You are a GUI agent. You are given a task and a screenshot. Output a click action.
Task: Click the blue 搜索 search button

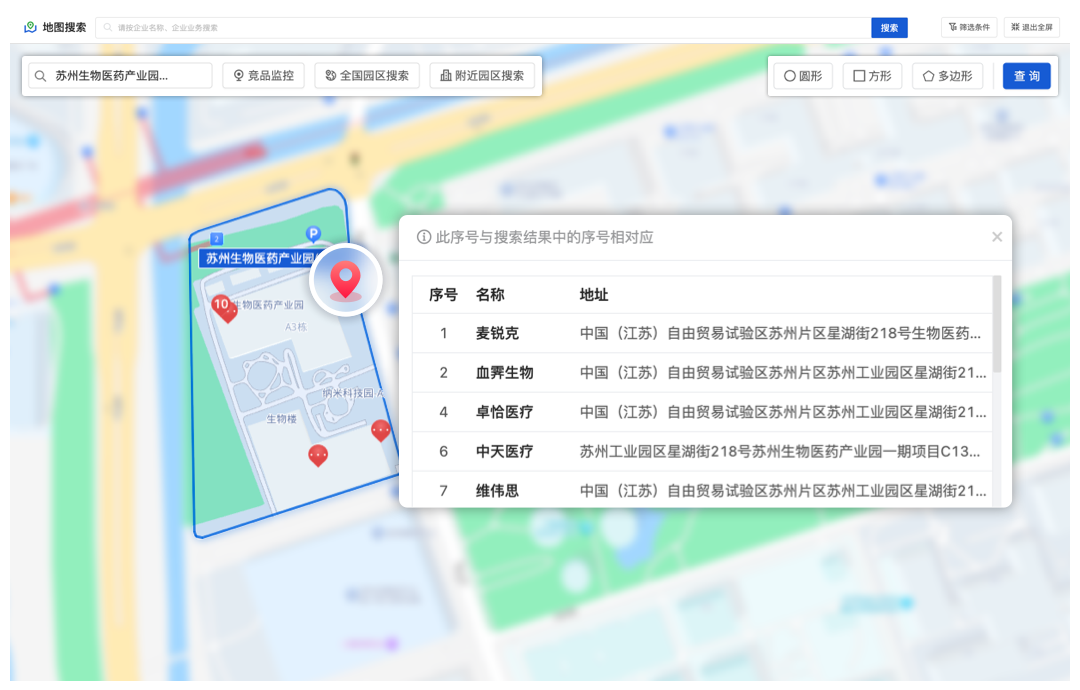point(889,27)
